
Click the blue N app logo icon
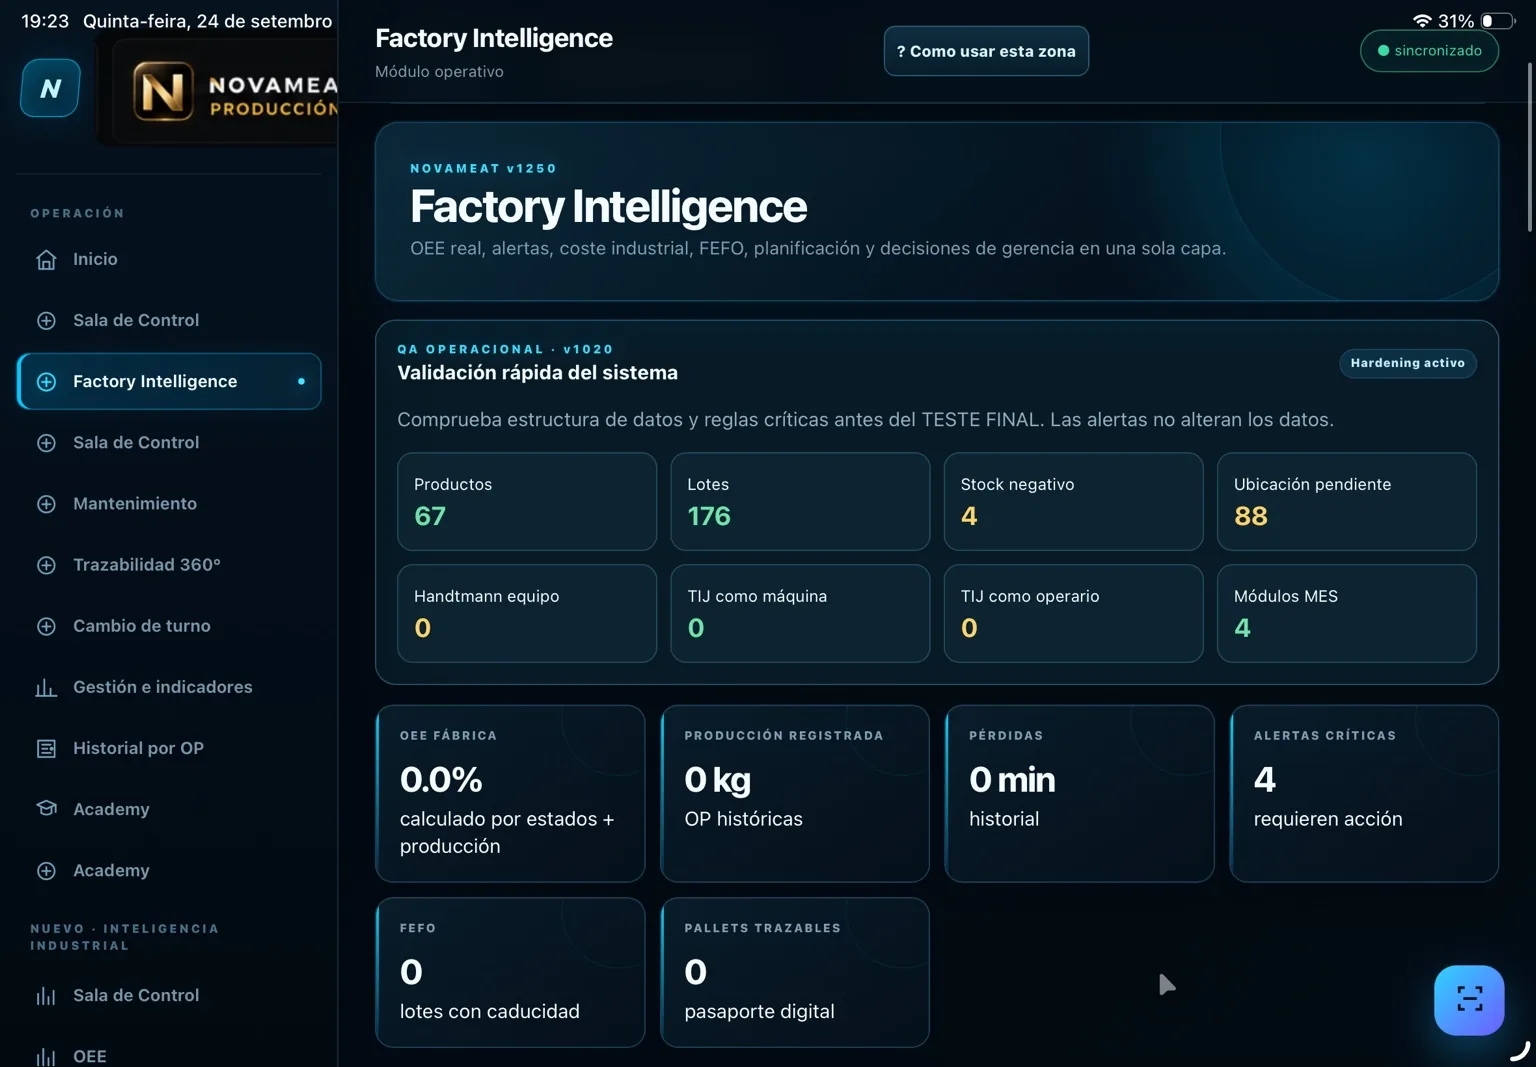pos(50,88)
